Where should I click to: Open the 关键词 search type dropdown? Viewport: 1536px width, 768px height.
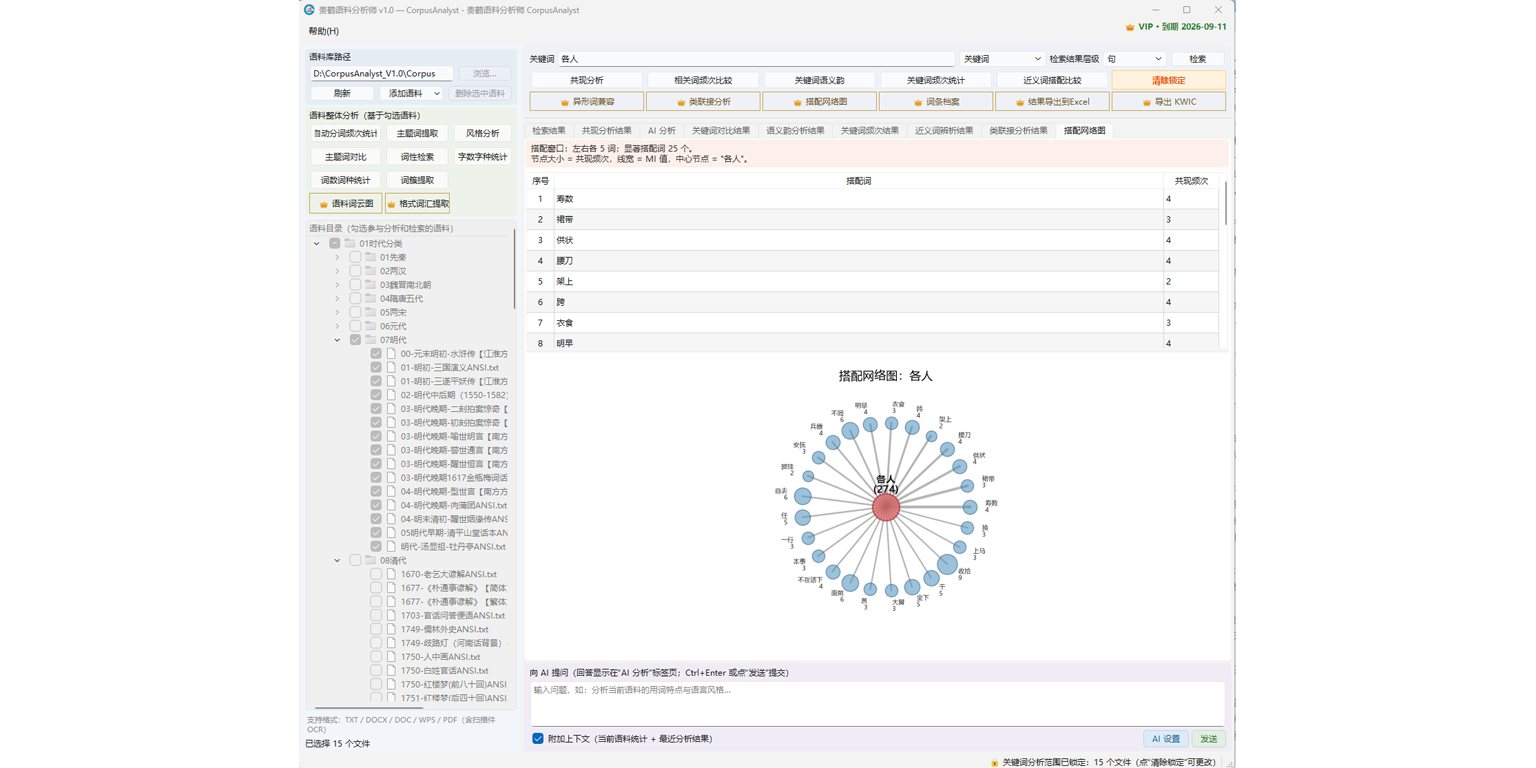(1002, 59)
